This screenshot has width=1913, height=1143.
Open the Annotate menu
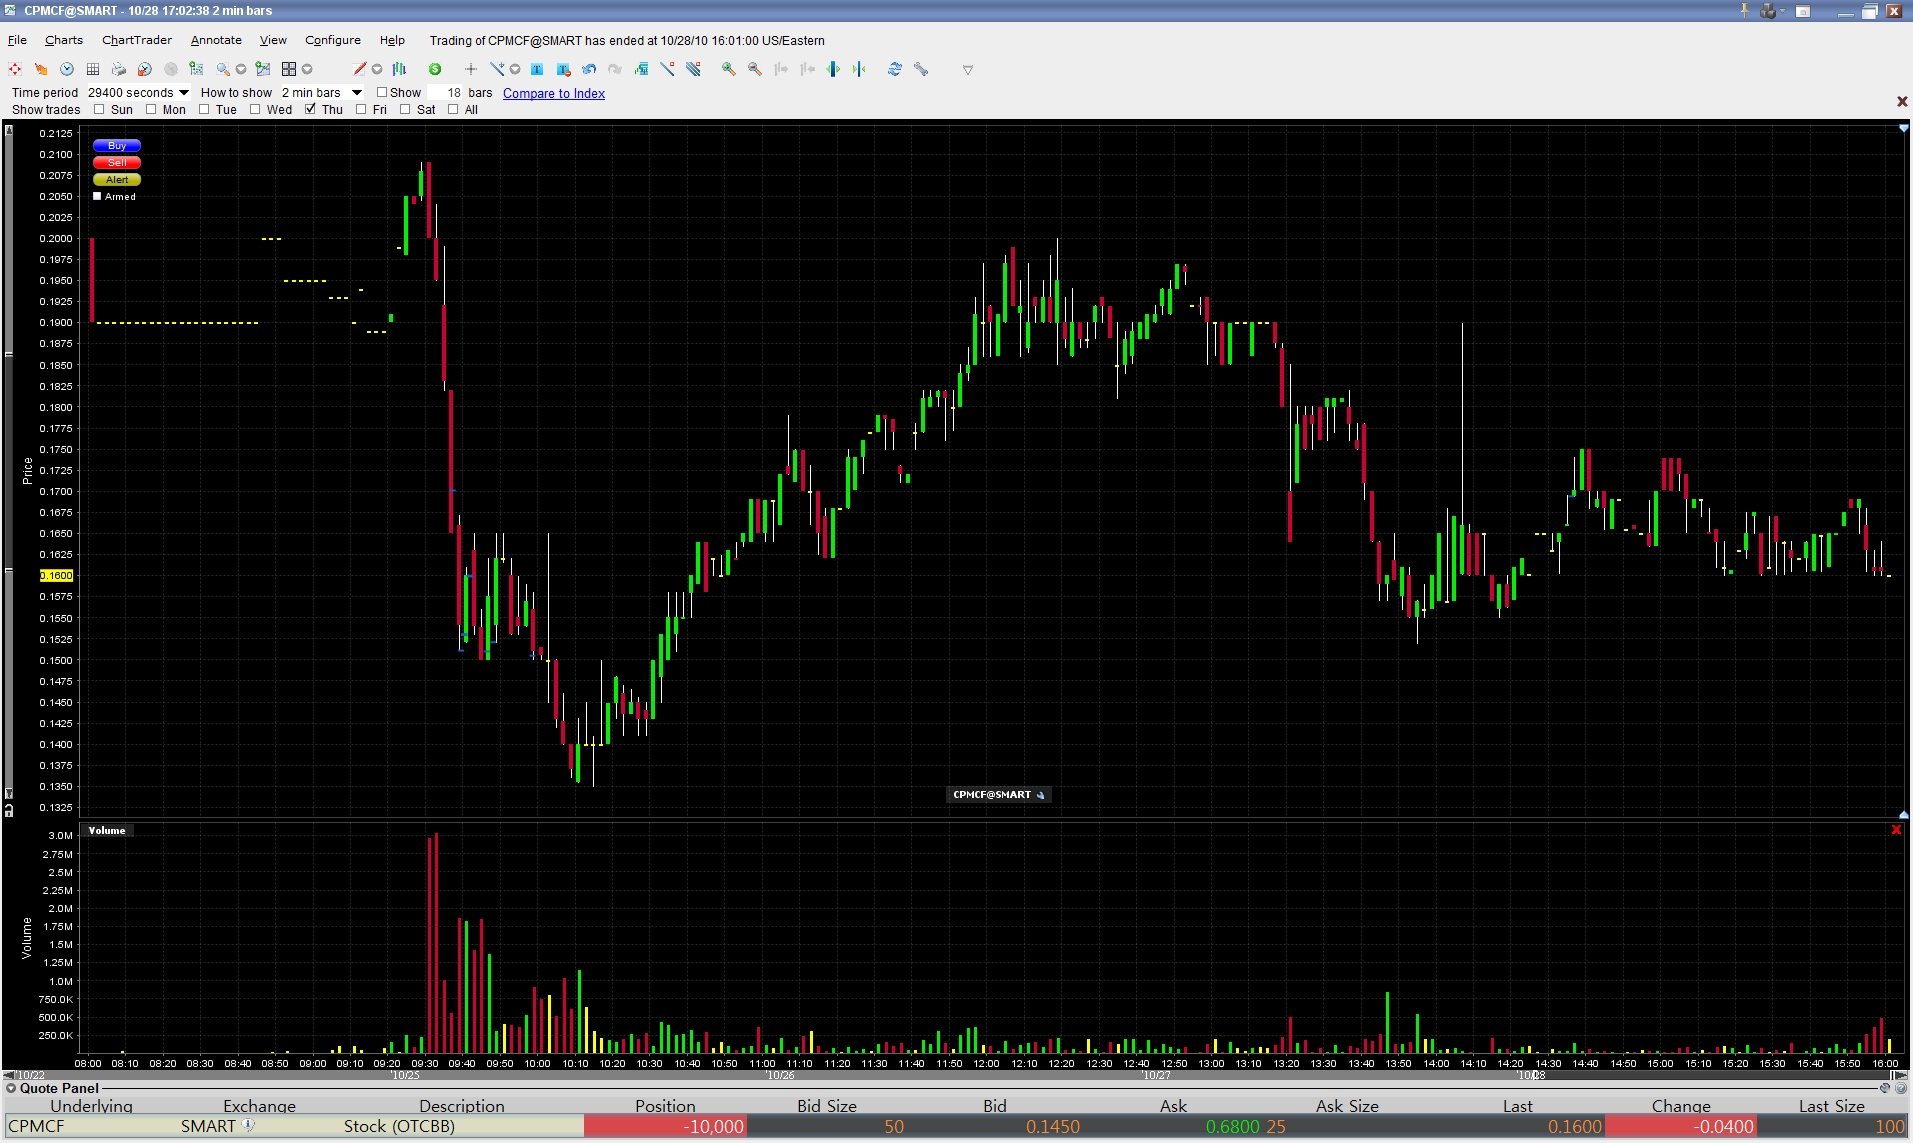pyautogui.click(x=216, y=40)
